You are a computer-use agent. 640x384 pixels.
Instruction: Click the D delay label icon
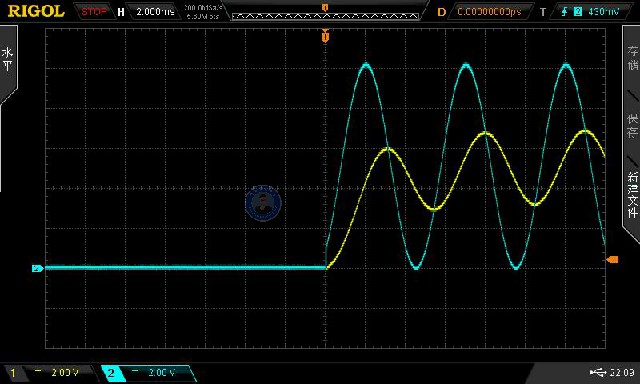click(441, 12)
